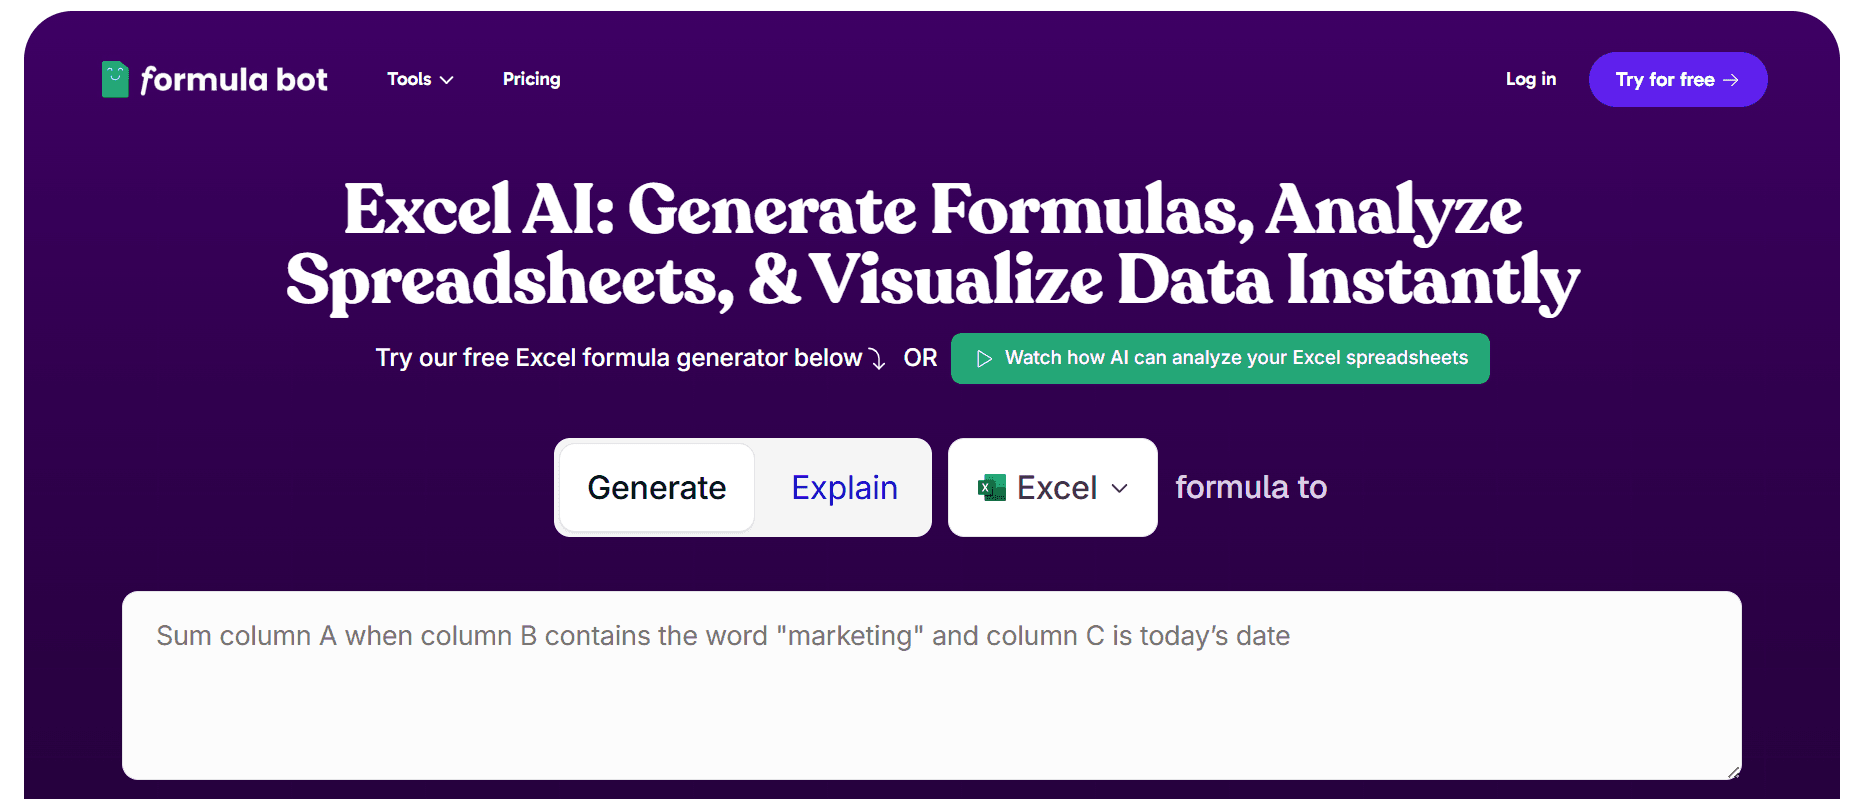Expand the Excel dropdown chevron
The image size is (1855, 799).
(1120, 488)
